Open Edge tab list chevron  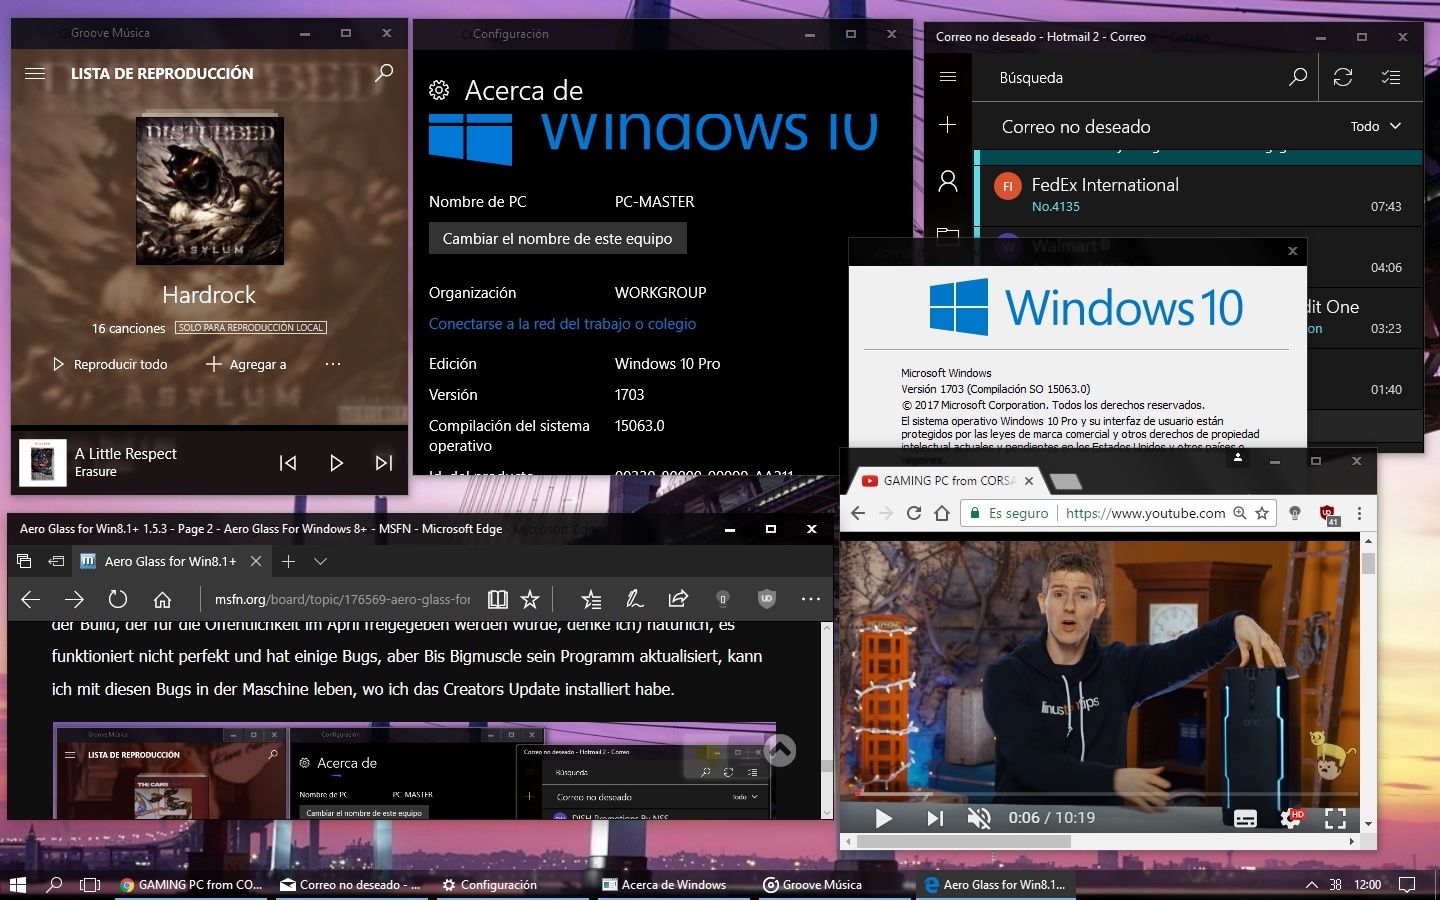(x=320, y=561)
